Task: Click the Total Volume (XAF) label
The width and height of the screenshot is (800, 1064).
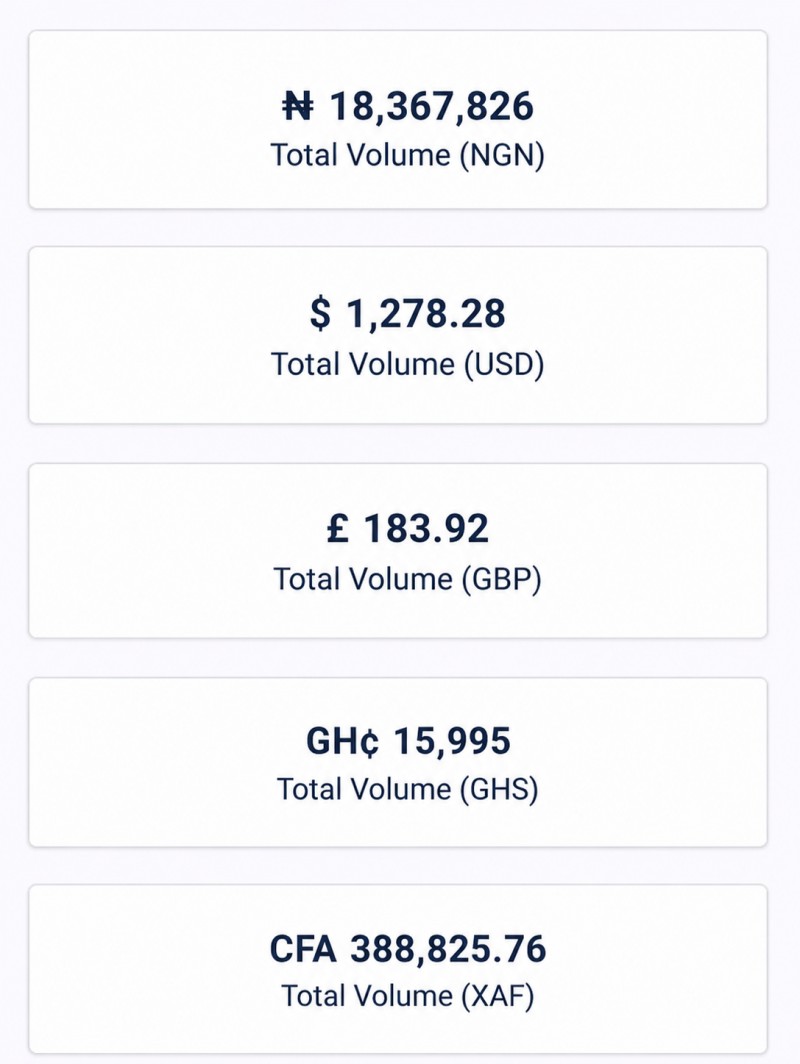Action: [x=408, y=995]
